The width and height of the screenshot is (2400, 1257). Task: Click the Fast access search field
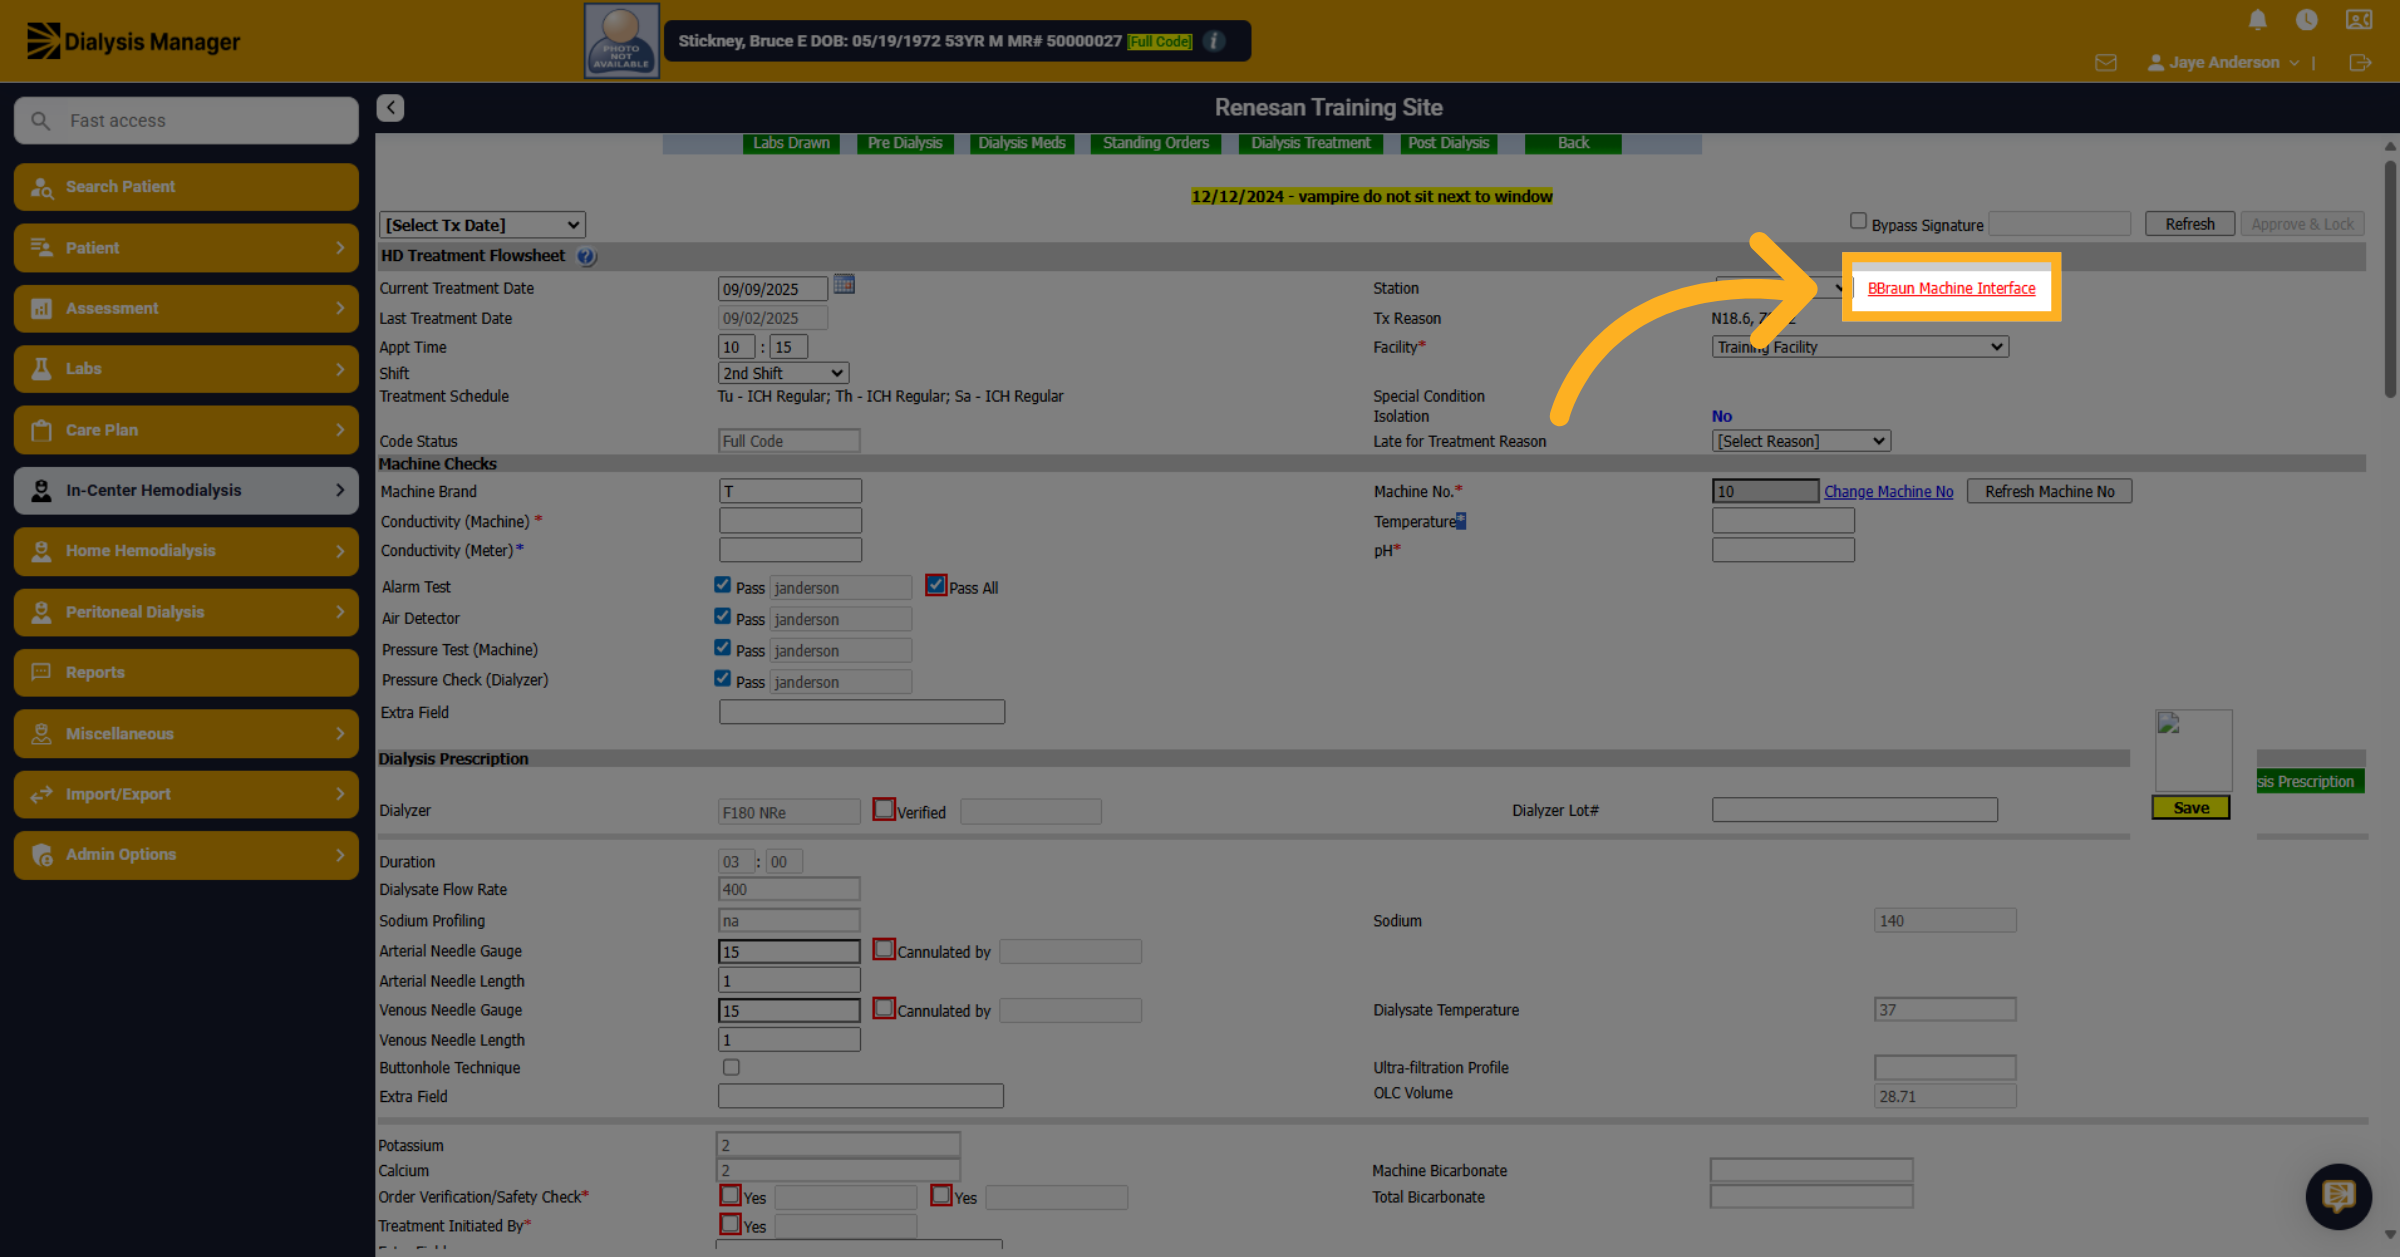point(186,121)
